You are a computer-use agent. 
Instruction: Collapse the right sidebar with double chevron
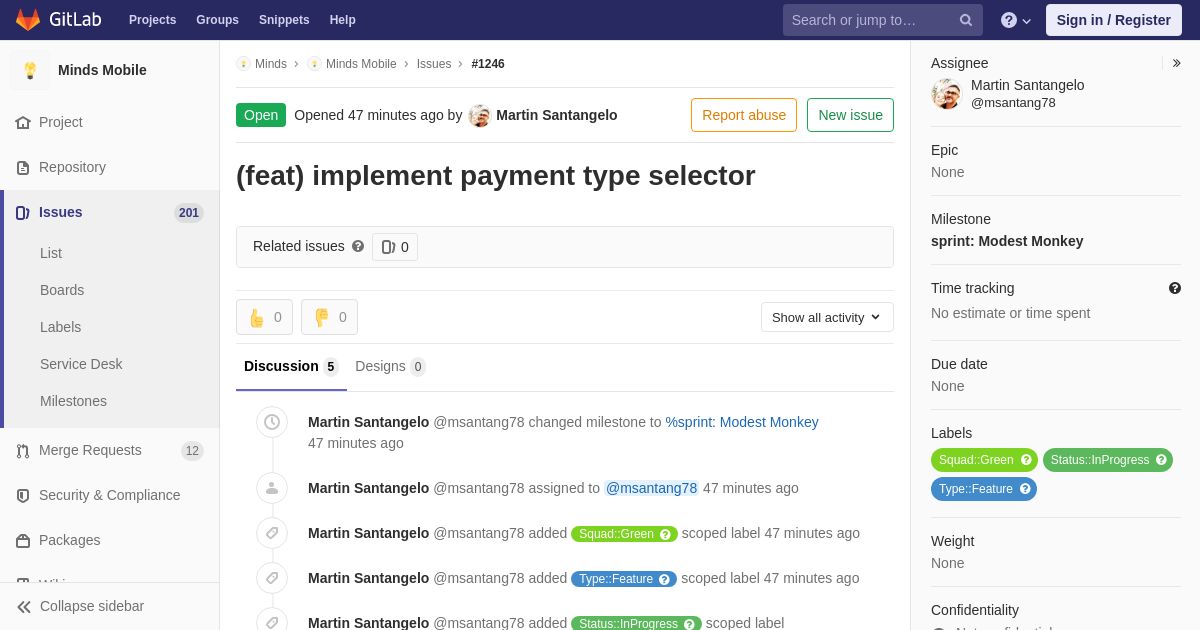tap(1176, 63)
